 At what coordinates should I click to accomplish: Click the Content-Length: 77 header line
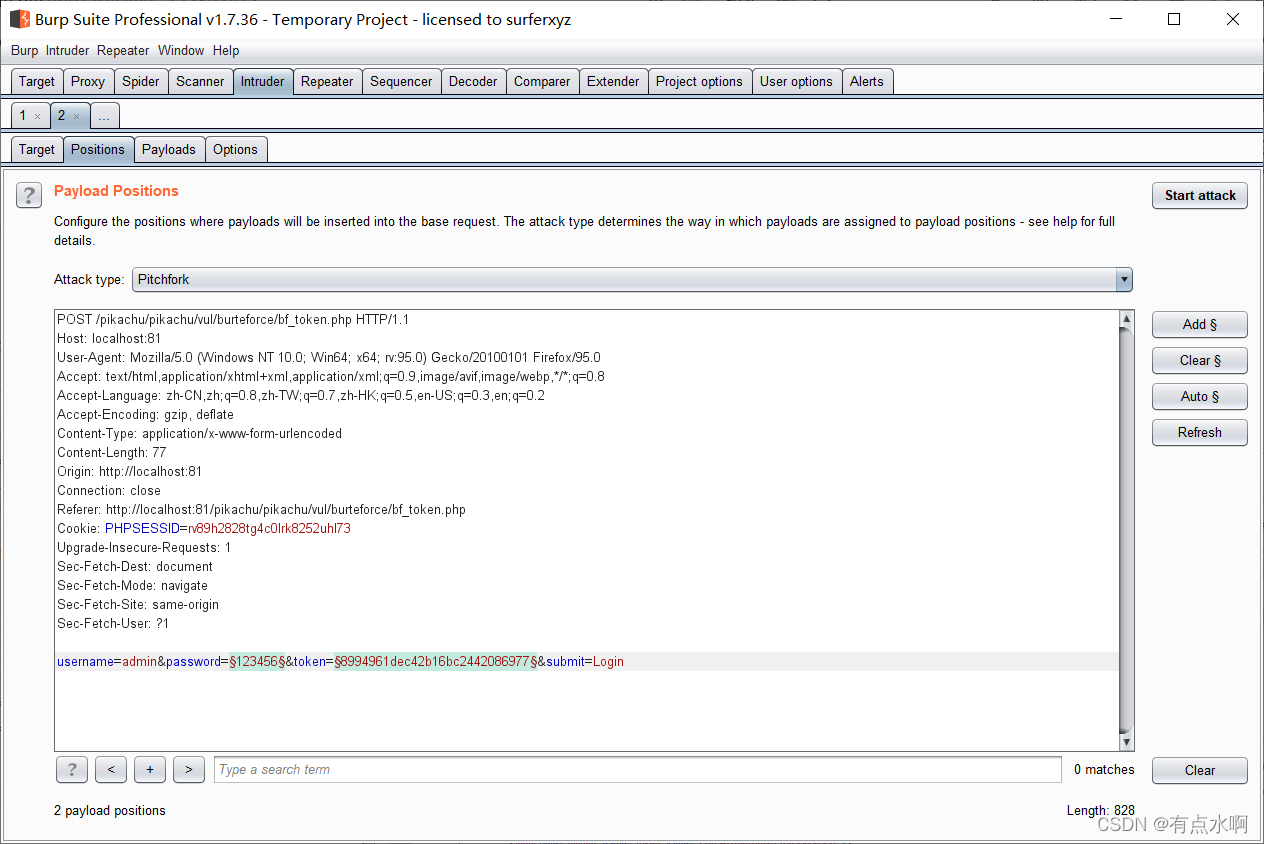tap(112, 453)
